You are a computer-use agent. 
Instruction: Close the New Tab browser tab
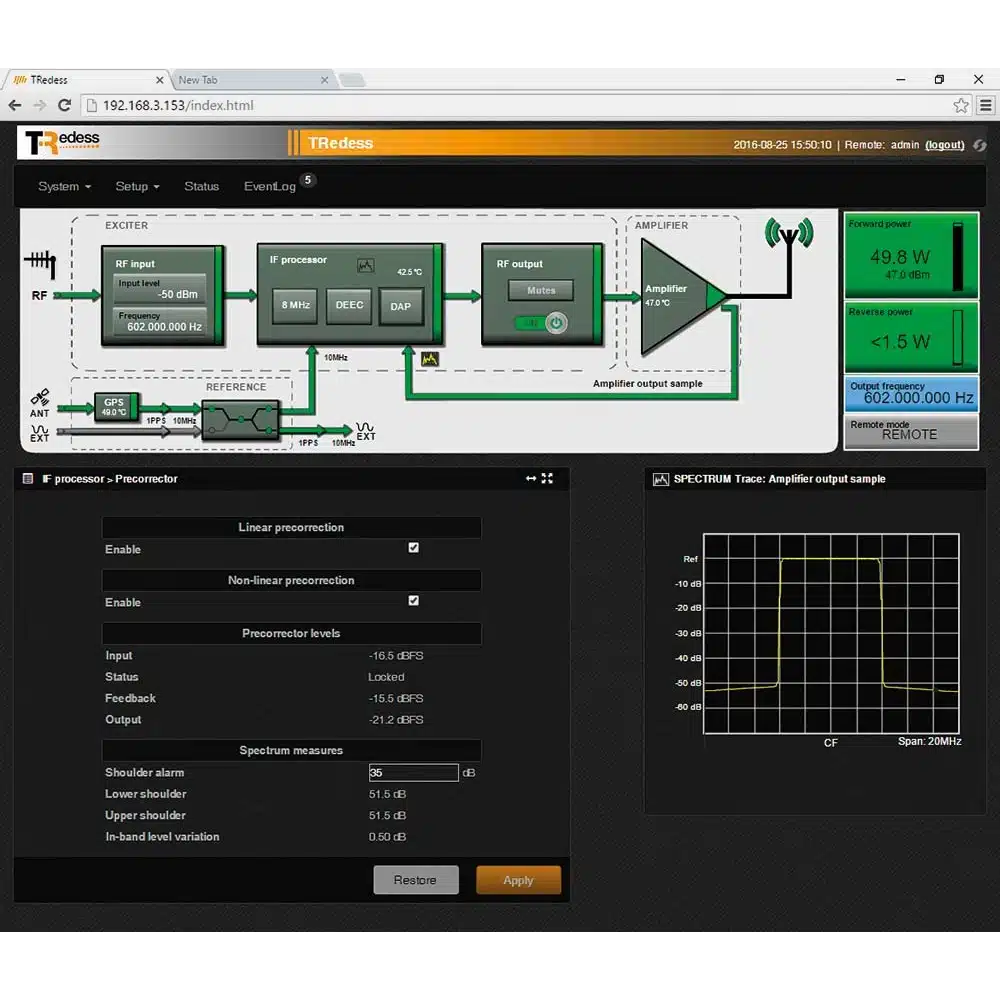click(325, 80)
